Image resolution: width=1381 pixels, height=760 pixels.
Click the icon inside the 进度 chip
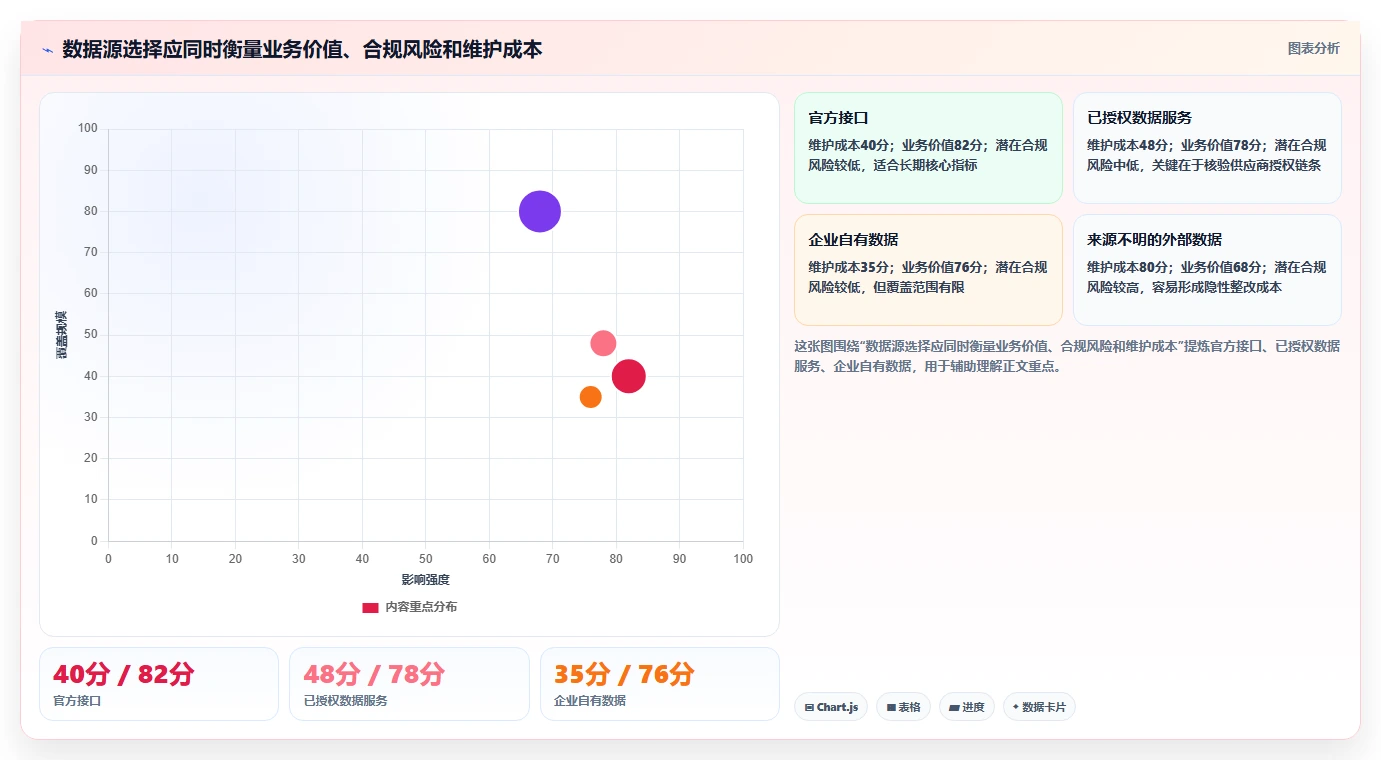pos(954,708)
